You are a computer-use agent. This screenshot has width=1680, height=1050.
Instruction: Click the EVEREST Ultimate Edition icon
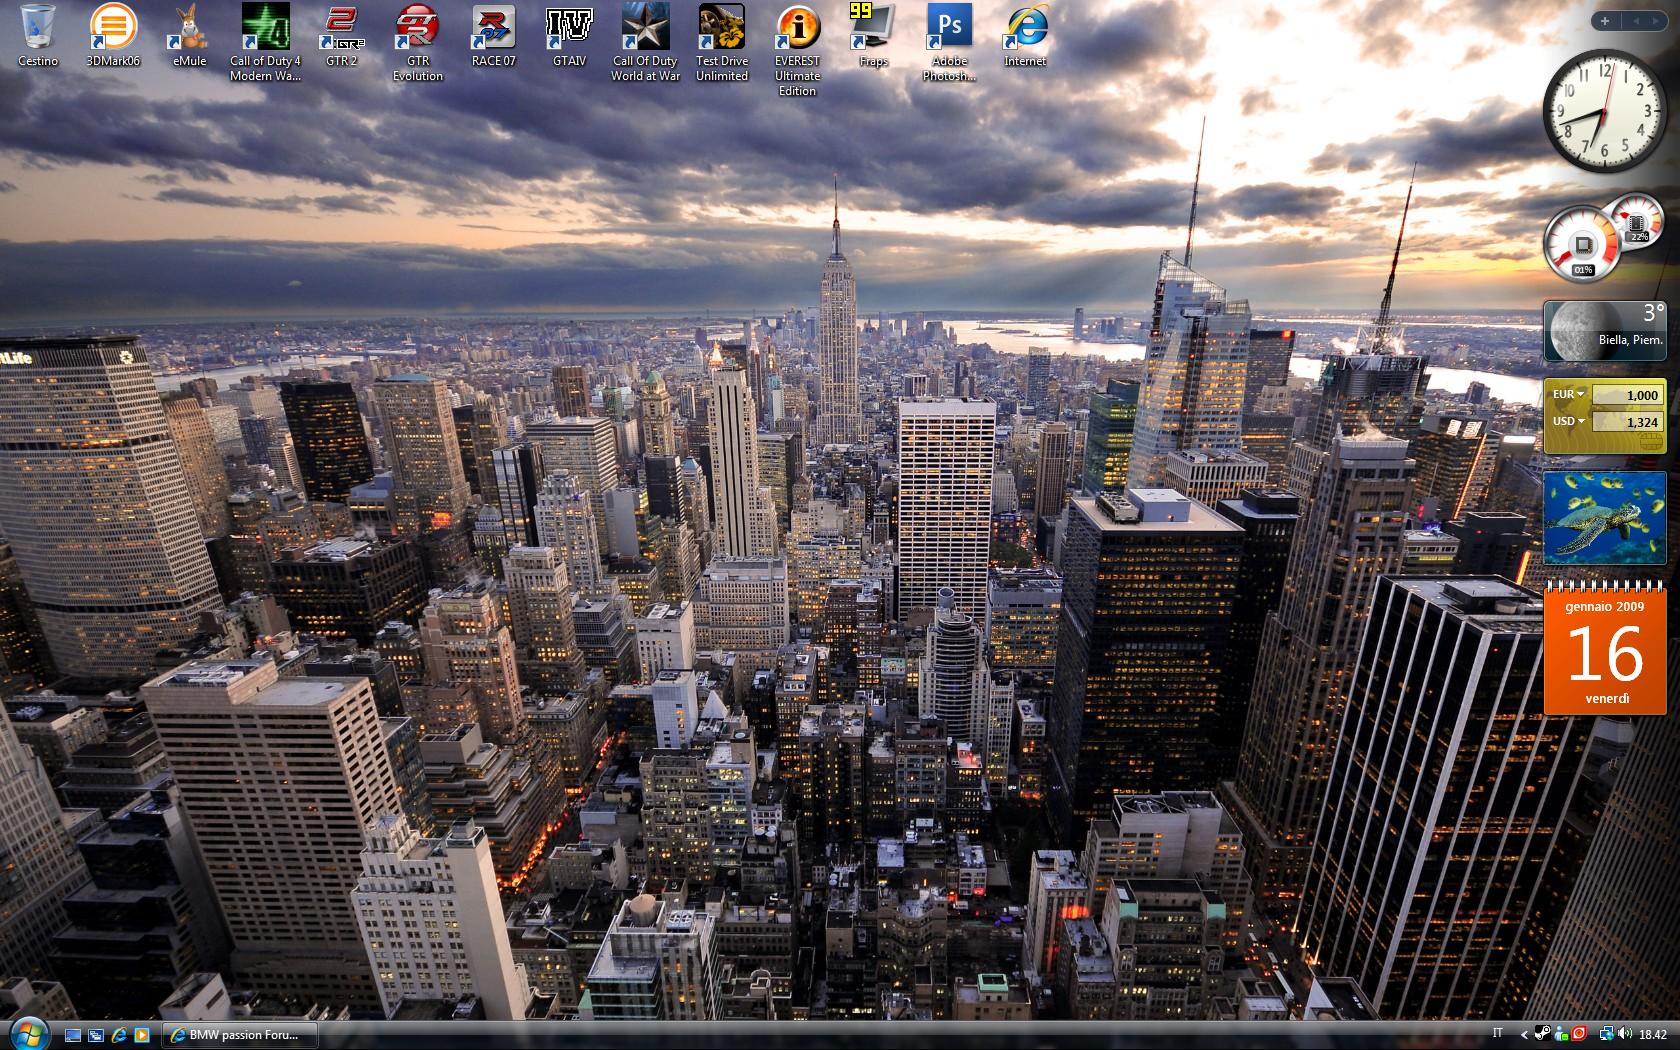point(797,28)
